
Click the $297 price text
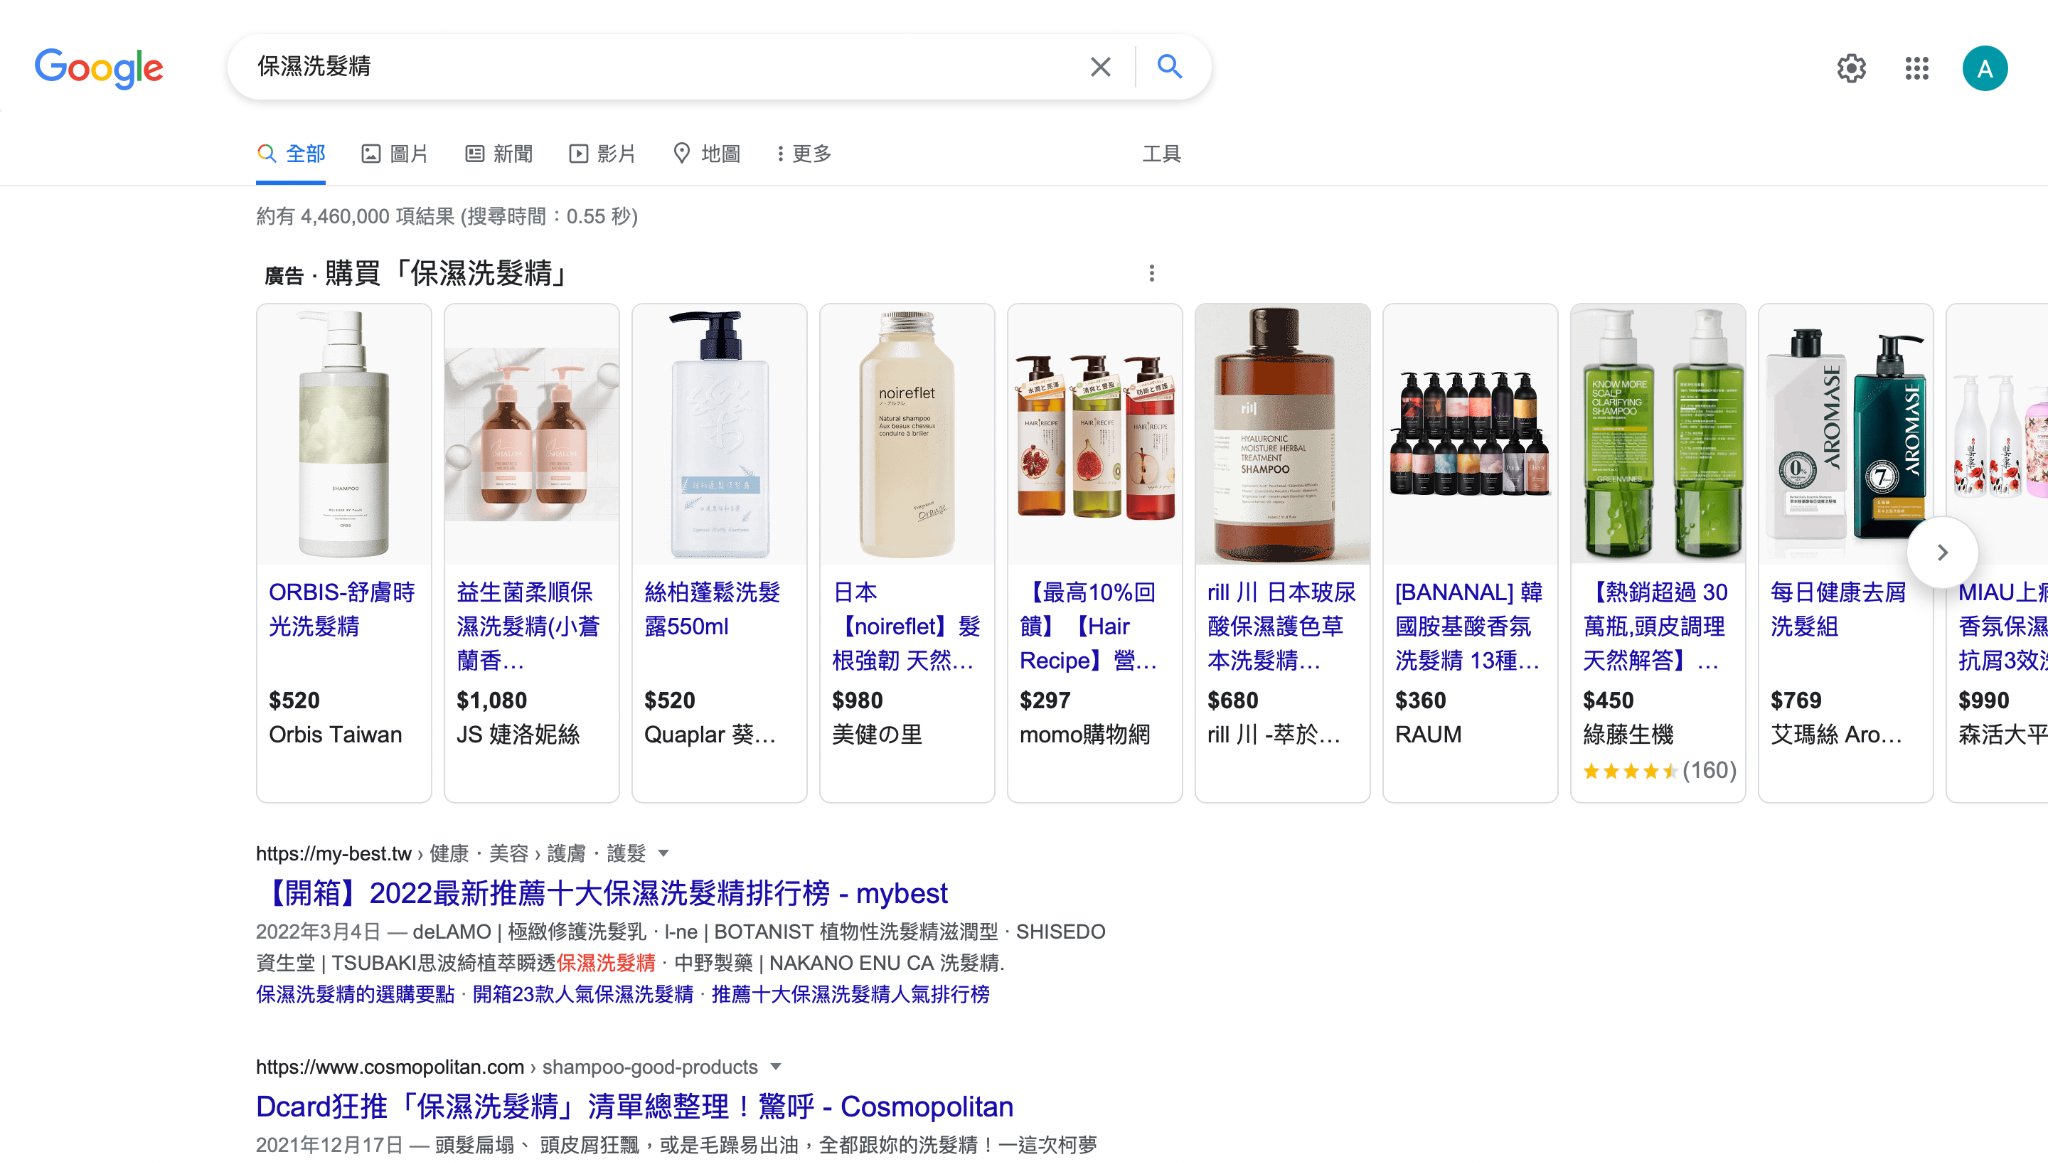(1045, 701)
